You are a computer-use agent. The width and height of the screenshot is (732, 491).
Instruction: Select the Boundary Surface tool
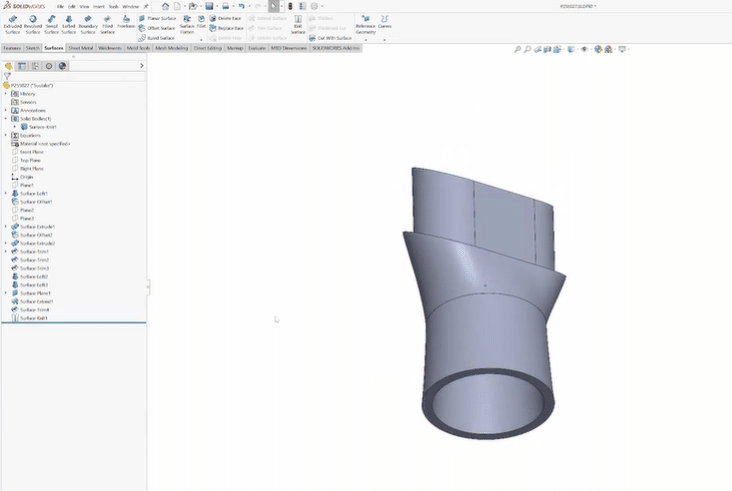(88, 24)
